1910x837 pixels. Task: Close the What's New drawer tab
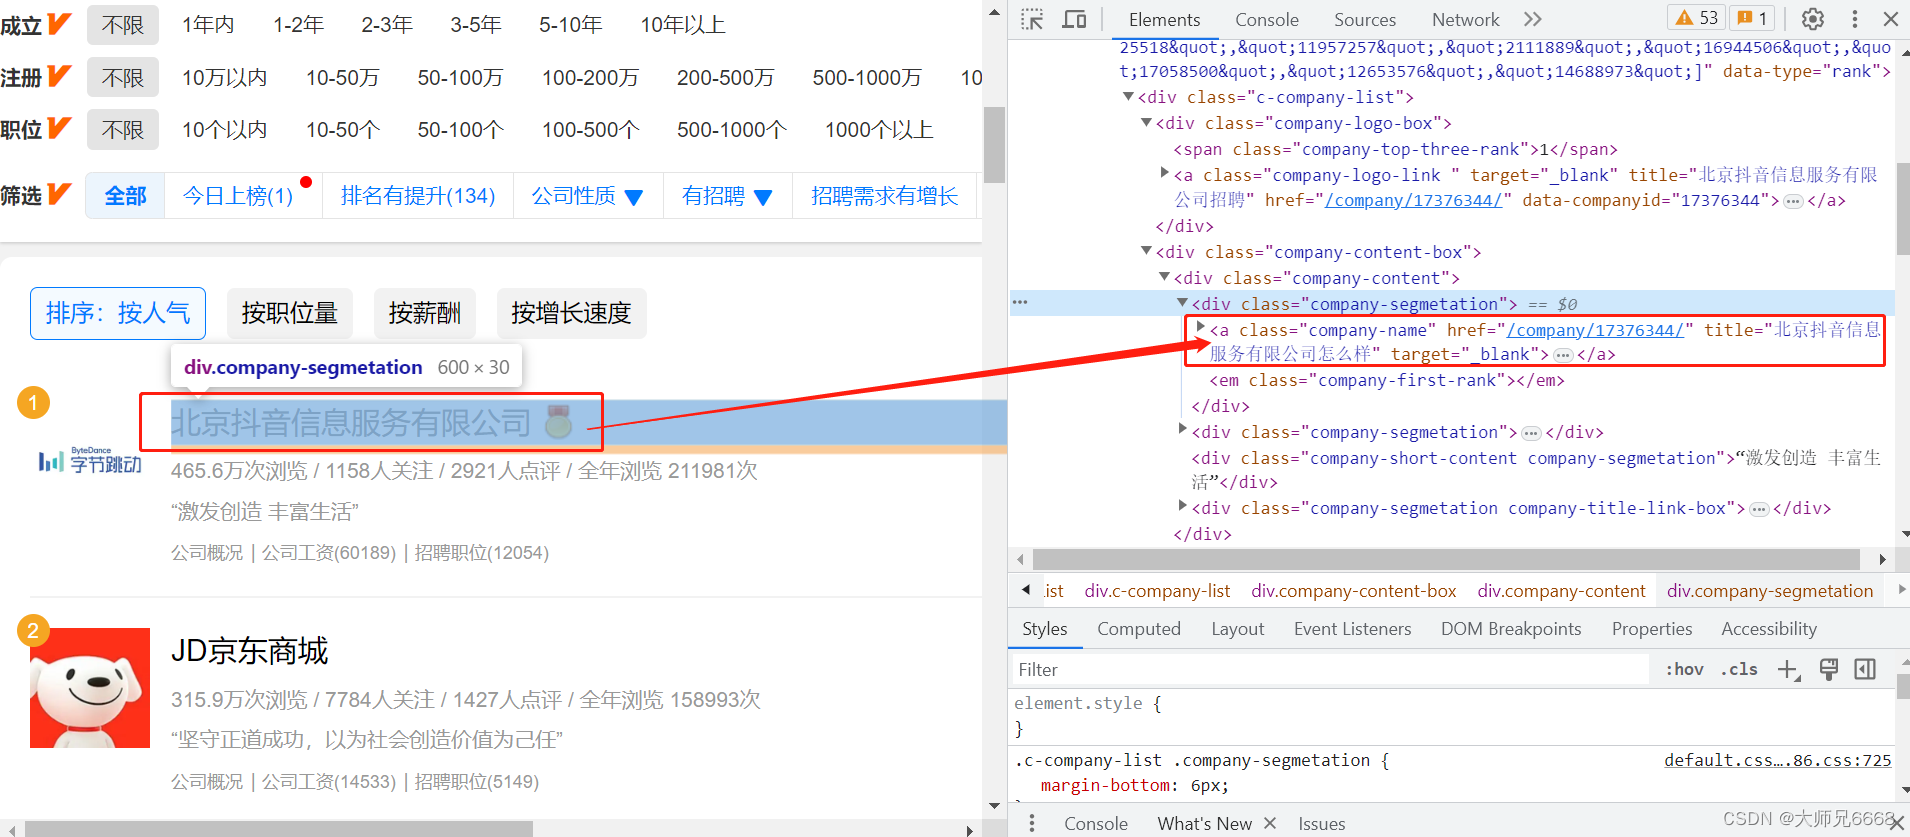1270,823
